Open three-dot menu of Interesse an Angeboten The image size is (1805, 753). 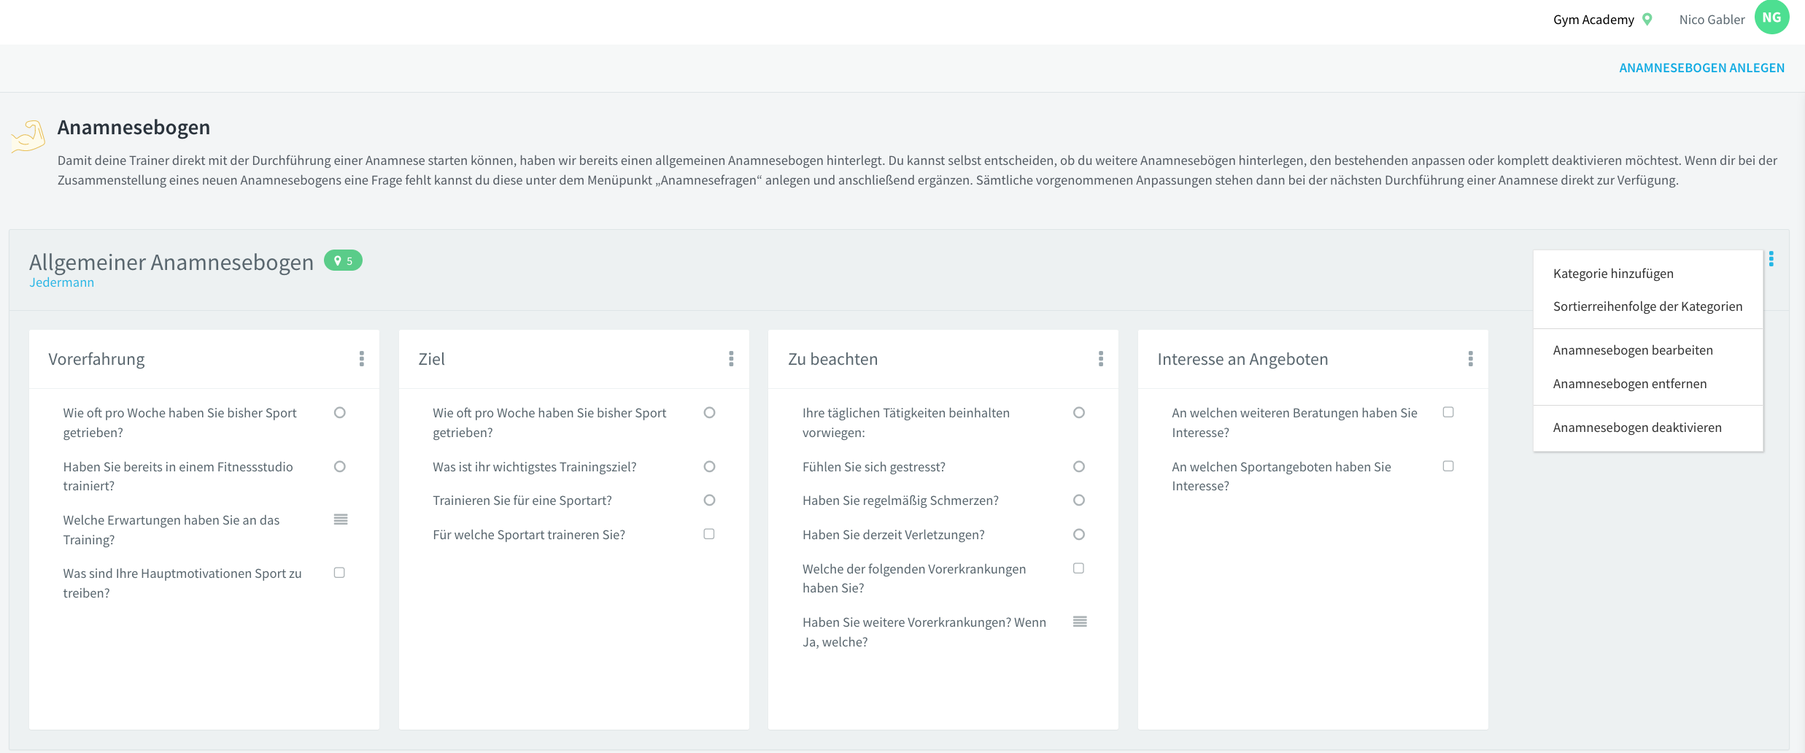[x=1470, y=359]
